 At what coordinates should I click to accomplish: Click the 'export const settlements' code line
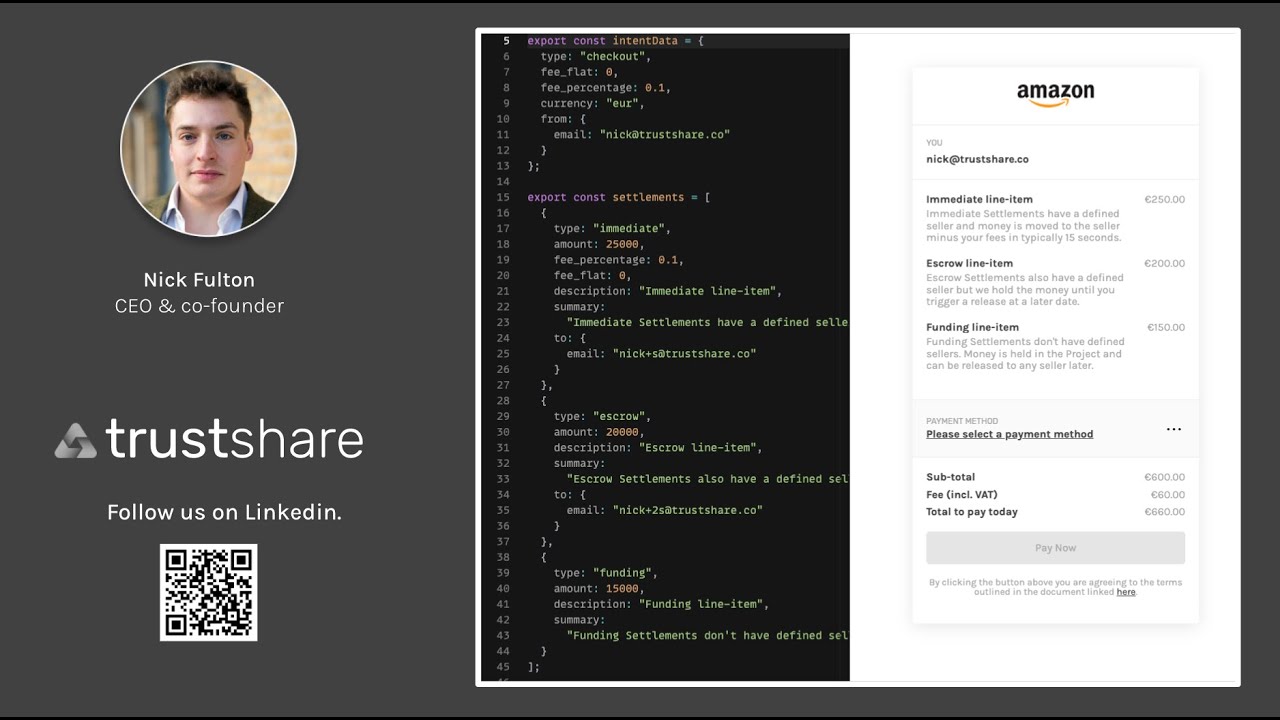pos(619,197)
